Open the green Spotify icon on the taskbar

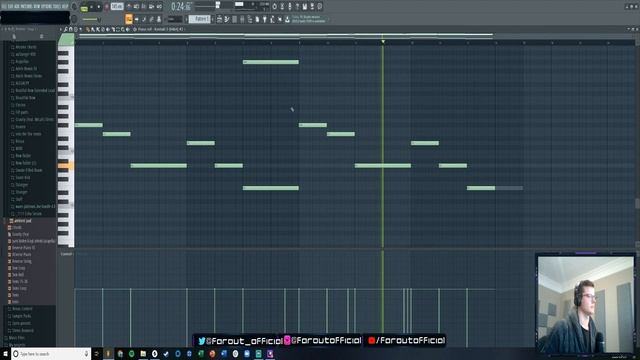point(131,353)
